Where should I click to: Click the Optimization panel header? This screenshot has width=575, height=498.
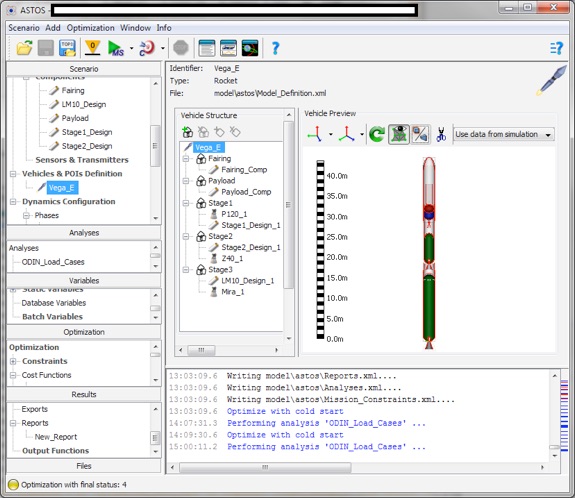84,332
